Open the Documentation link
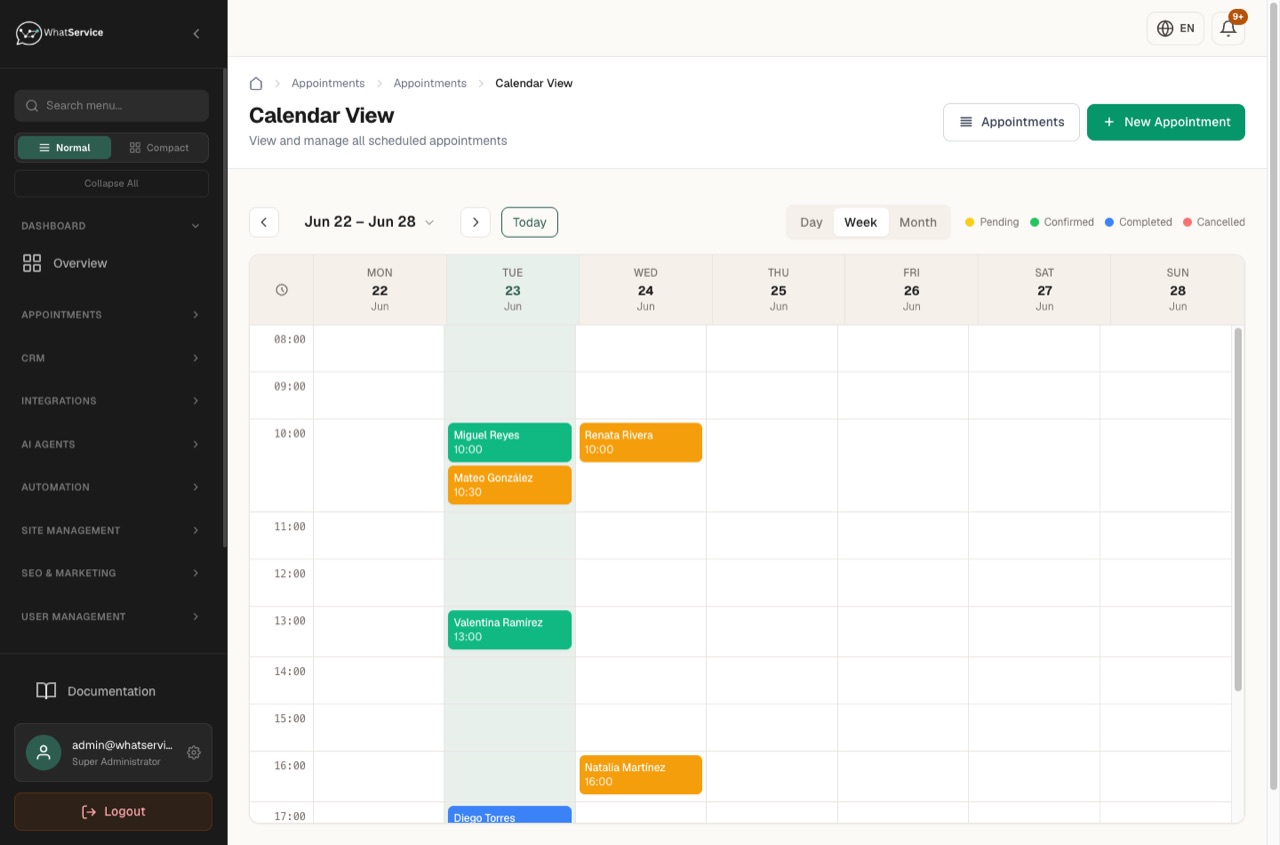Viewport: 1280px width, 845px height. tap(111, 691)
